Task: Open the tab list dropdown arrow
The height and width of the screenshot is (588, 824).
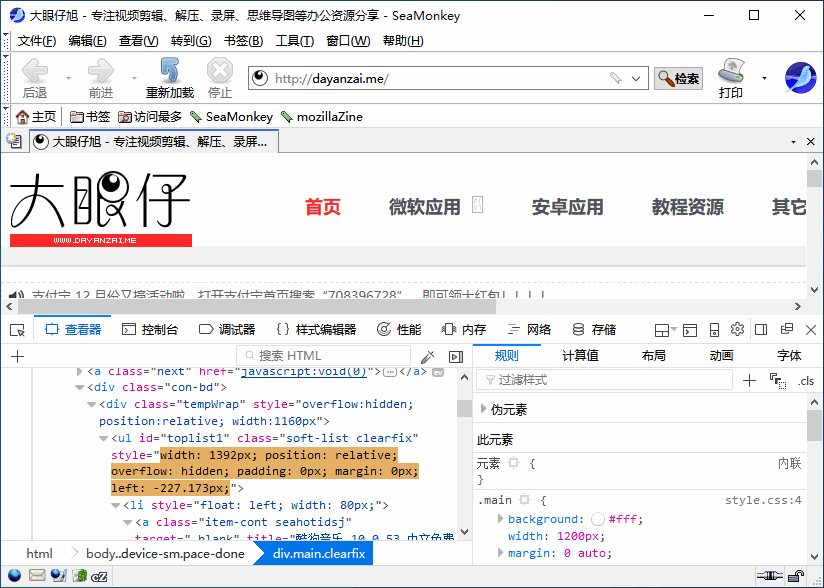Action: 793,142
